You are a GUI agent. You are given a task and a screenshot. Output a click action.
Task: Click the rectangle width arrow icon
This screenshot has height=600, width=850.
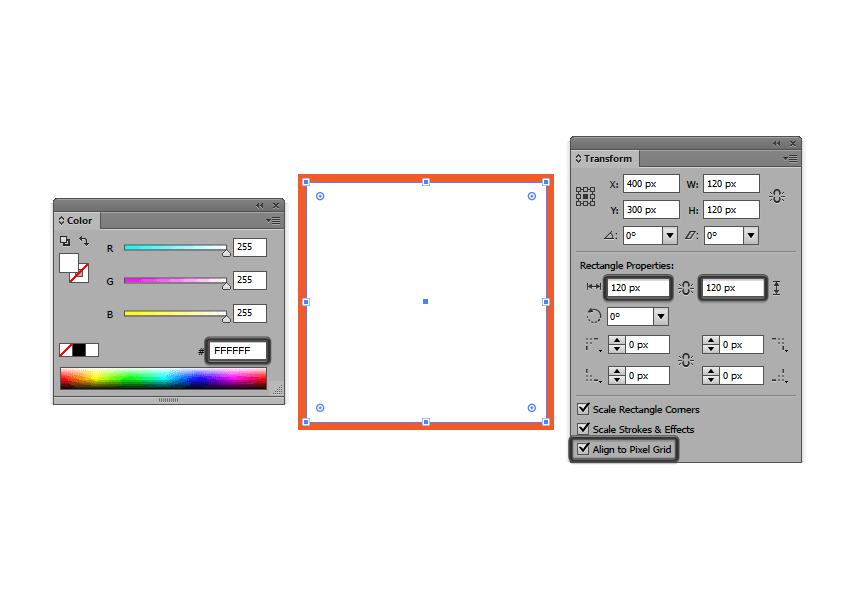click(594, 287)
